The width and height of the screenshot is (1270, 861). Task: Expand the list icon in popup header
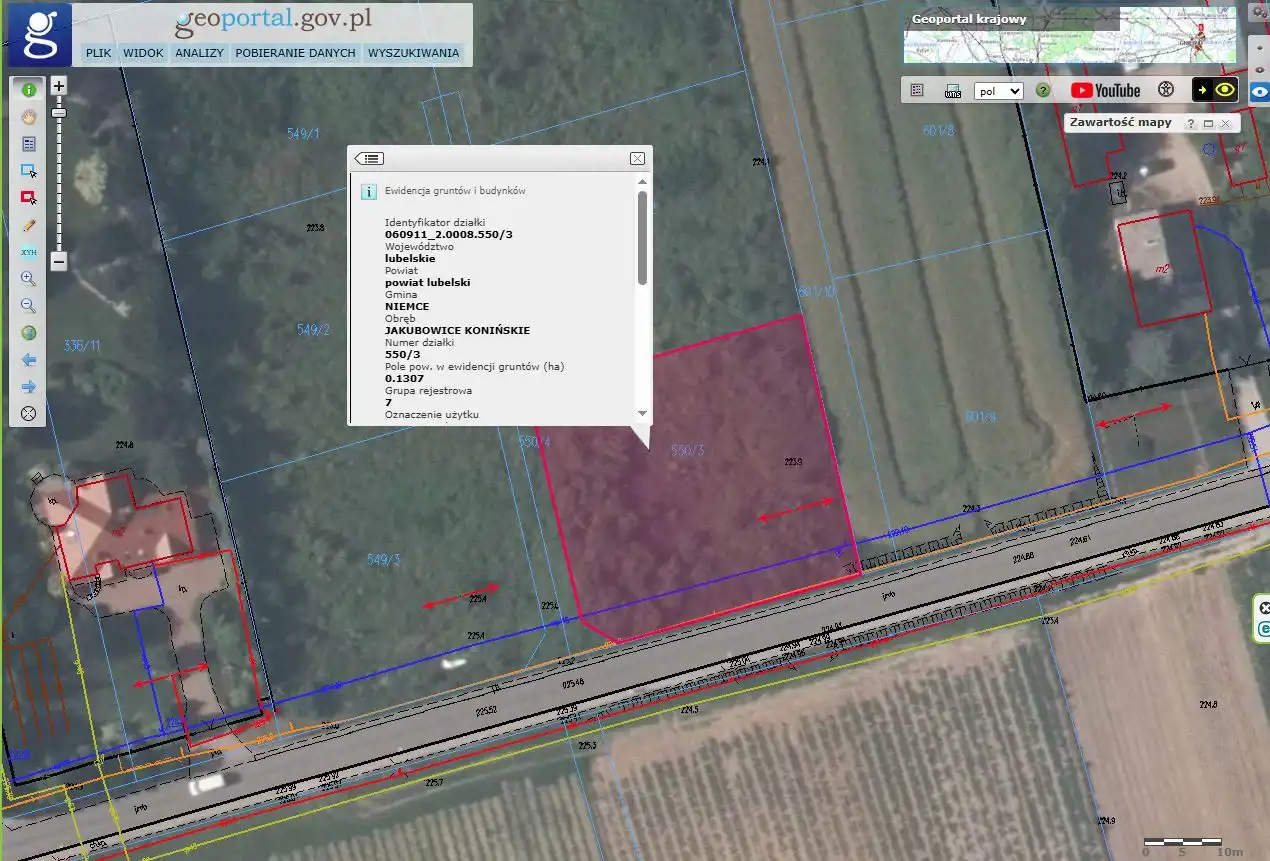tap(369, 158)
